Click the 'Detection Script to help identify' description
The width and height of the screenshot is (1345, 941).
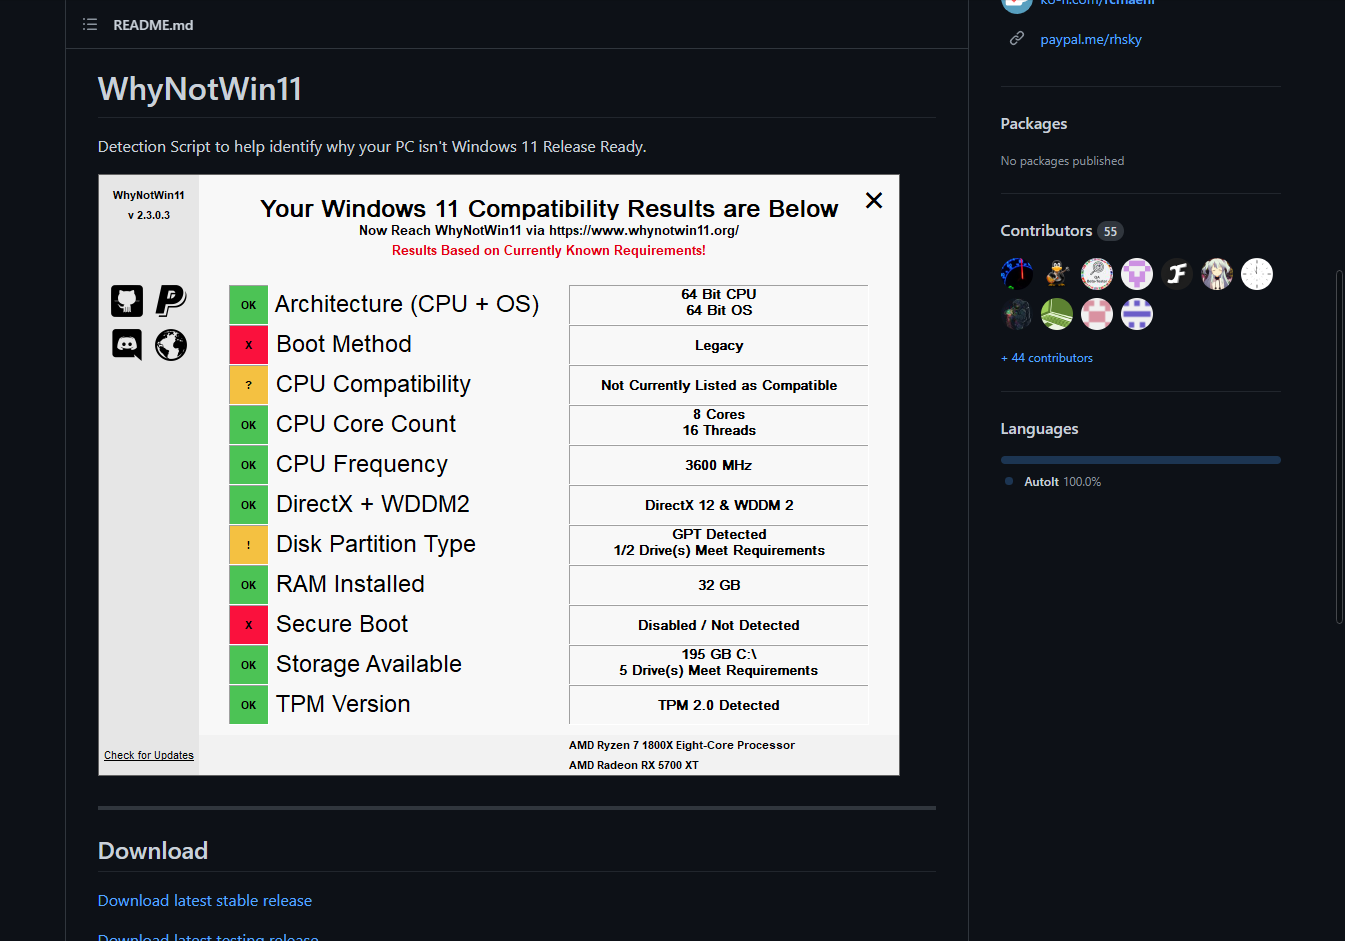(x=372, y=147)
